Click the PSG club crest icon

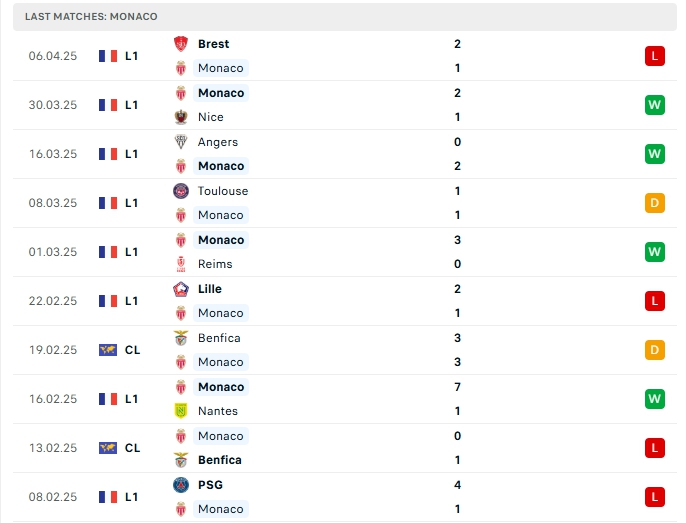click(181, 485)
